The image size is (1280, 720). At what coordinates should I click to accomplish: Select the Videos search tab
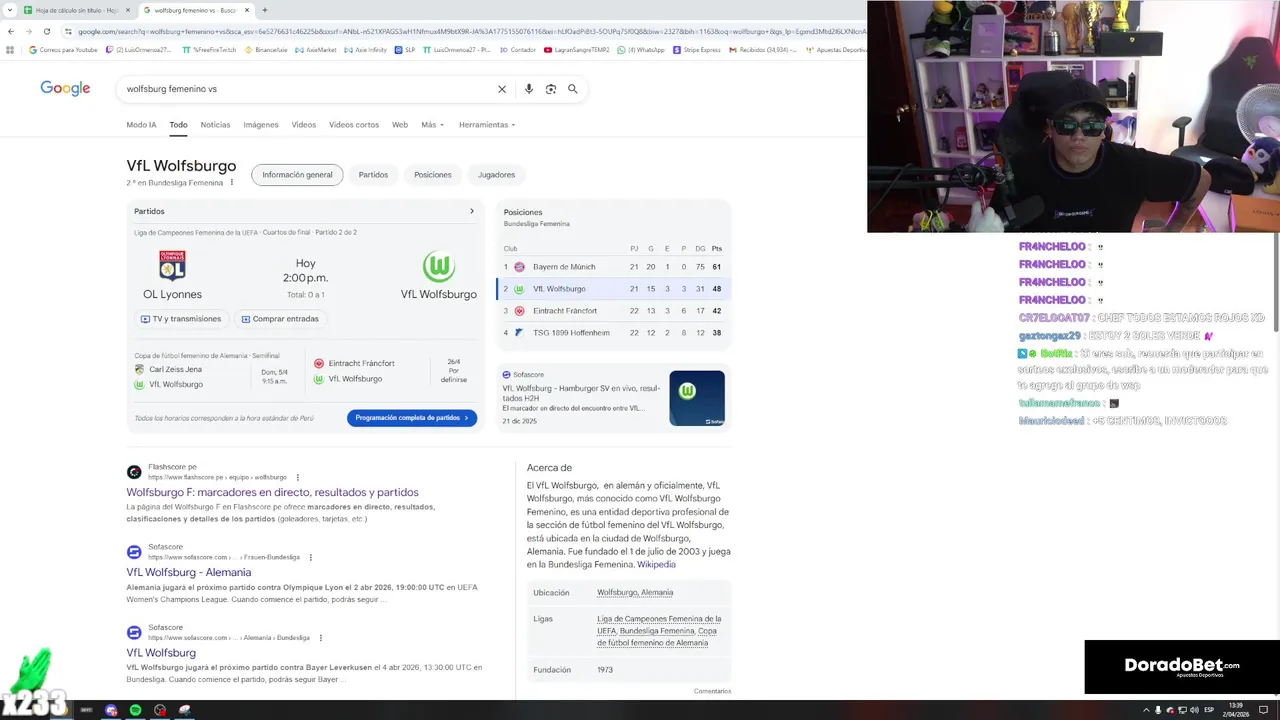304,125
